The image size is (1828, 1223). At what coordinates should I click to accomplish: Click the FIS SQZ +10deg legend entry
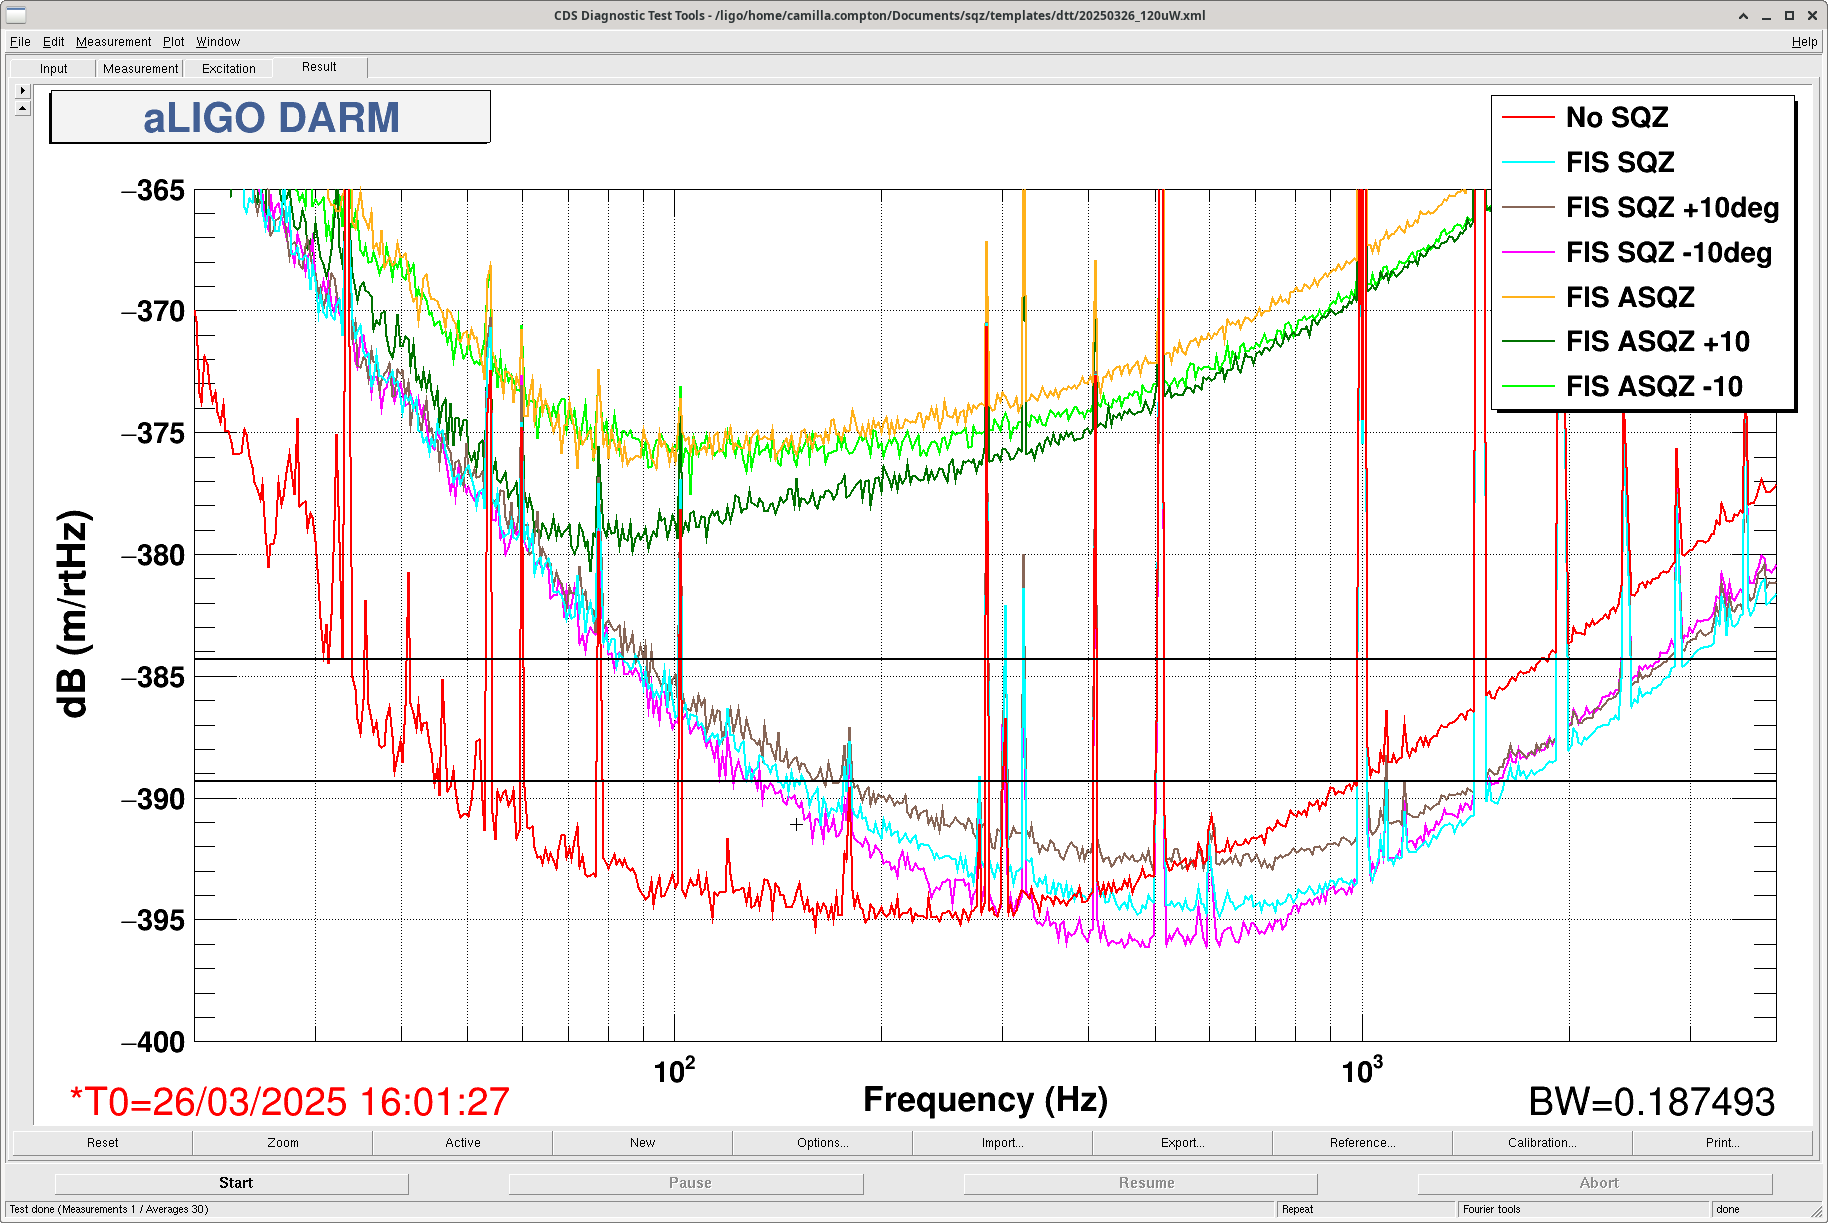pos(1672,207)
